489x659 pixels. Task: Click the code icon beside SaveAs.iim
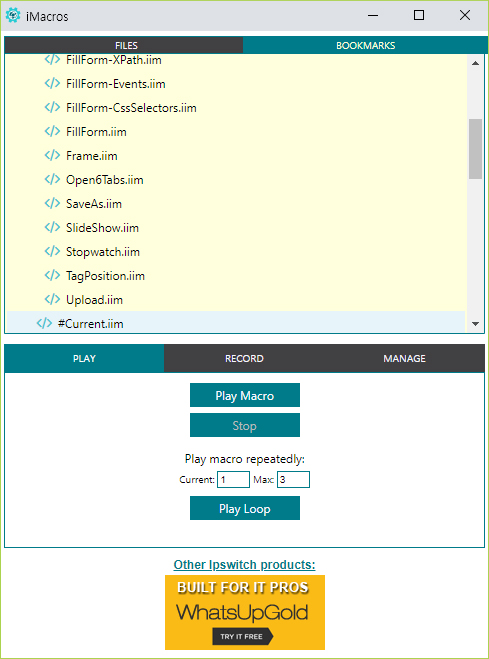(x=52, y=203)
